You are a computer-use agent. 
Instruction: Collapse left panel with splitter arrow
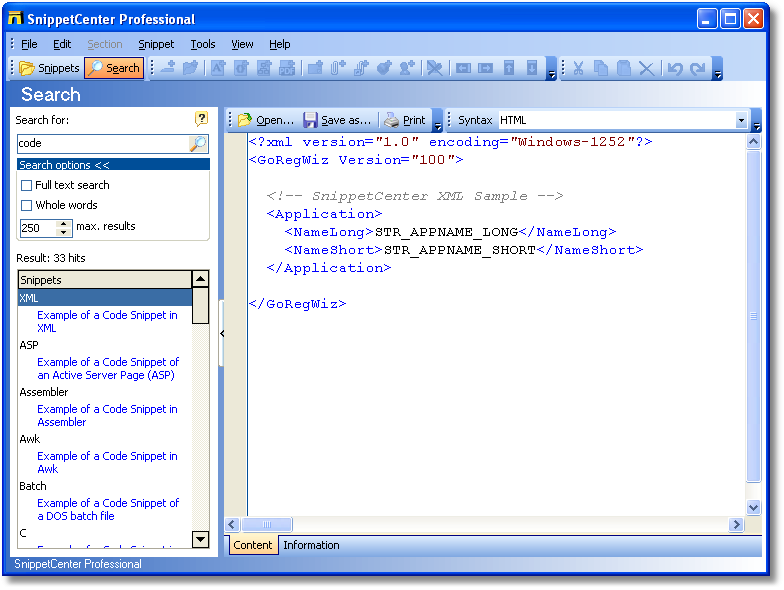[222, 334]
